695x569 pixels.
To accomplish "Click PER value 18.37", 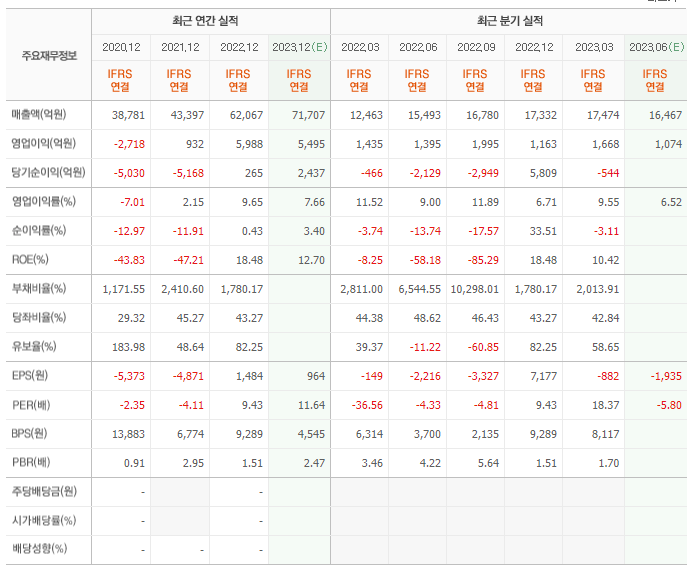I will (605, 405).
